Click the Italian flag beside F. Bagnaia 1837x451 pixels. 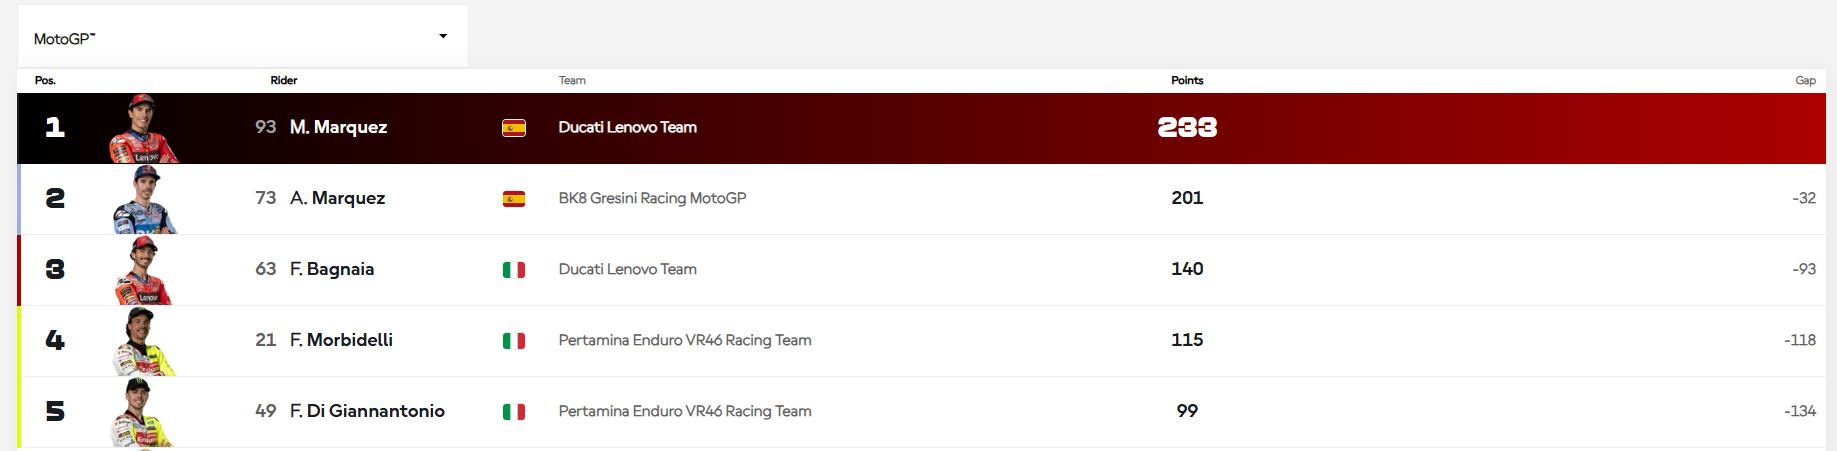(x=514, y=270)
